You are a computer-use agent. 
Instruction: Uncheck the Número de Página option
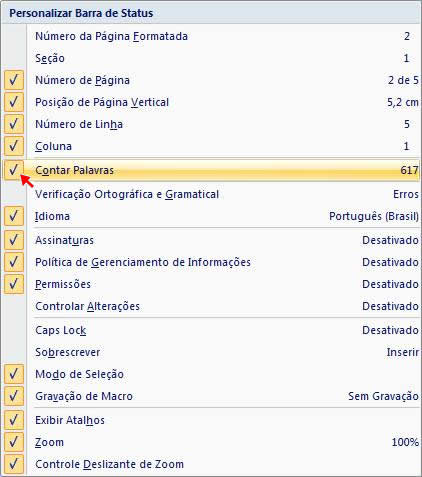pyautogui.click(x=211, y=80)
